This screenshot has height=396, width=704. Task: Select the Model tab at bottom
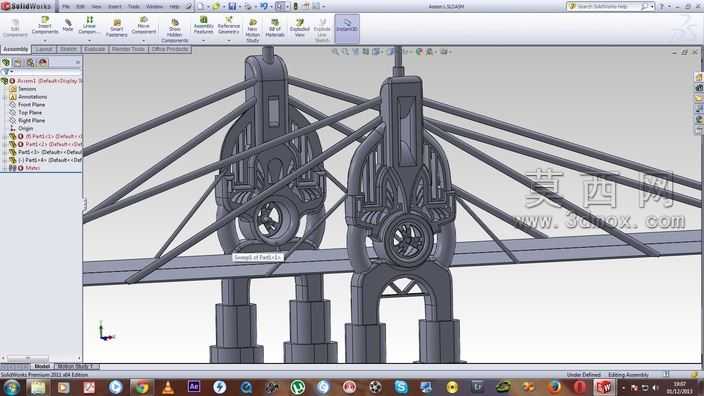(42, 366)
